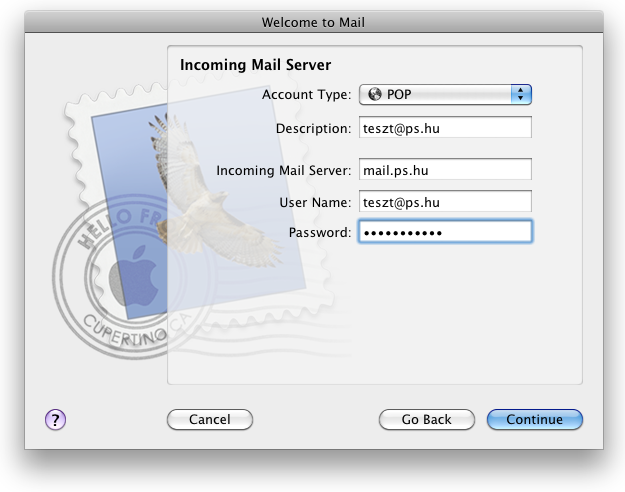The width and height of the screenshot is (625, 492).
Task: Click the bold Incoming Mail Server heading
Action: click(x=256, y=65)
